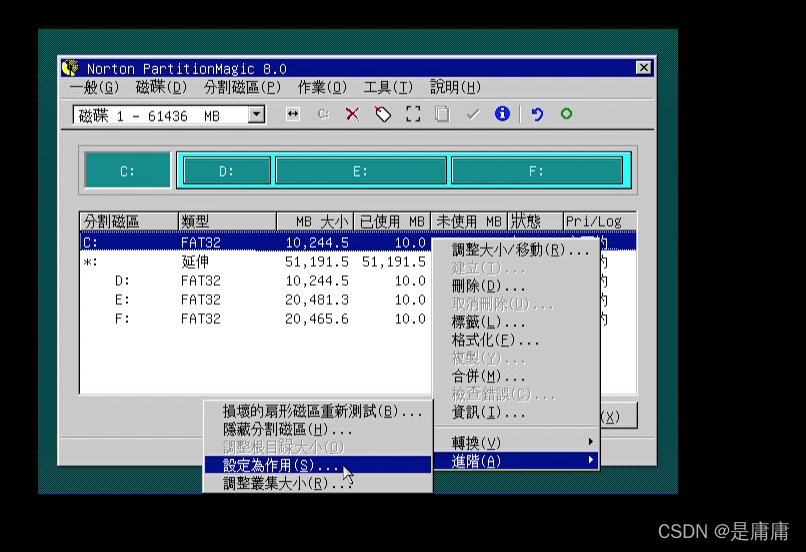This screenshot has width=806, height=552.
Task: Select the E: partition block in disk map
Action: (x=360, y=171)
